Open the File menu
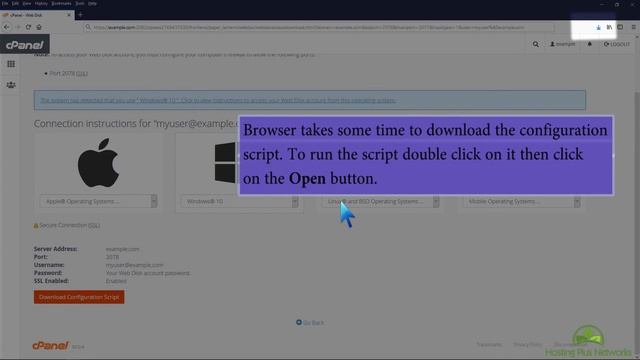 point(5,3)
